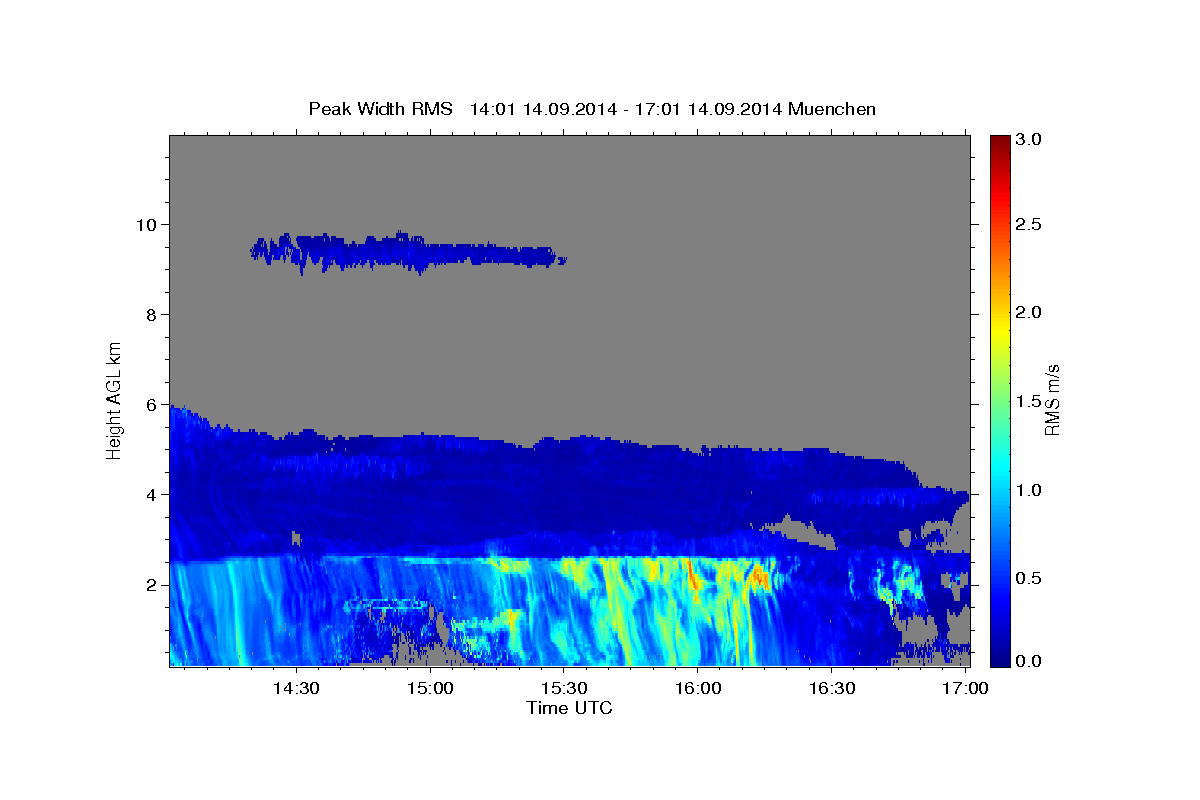Click the colorbar value 0.5
Image resolution: width=1200 pixels, height=800 pixels.
point(1030,578)
